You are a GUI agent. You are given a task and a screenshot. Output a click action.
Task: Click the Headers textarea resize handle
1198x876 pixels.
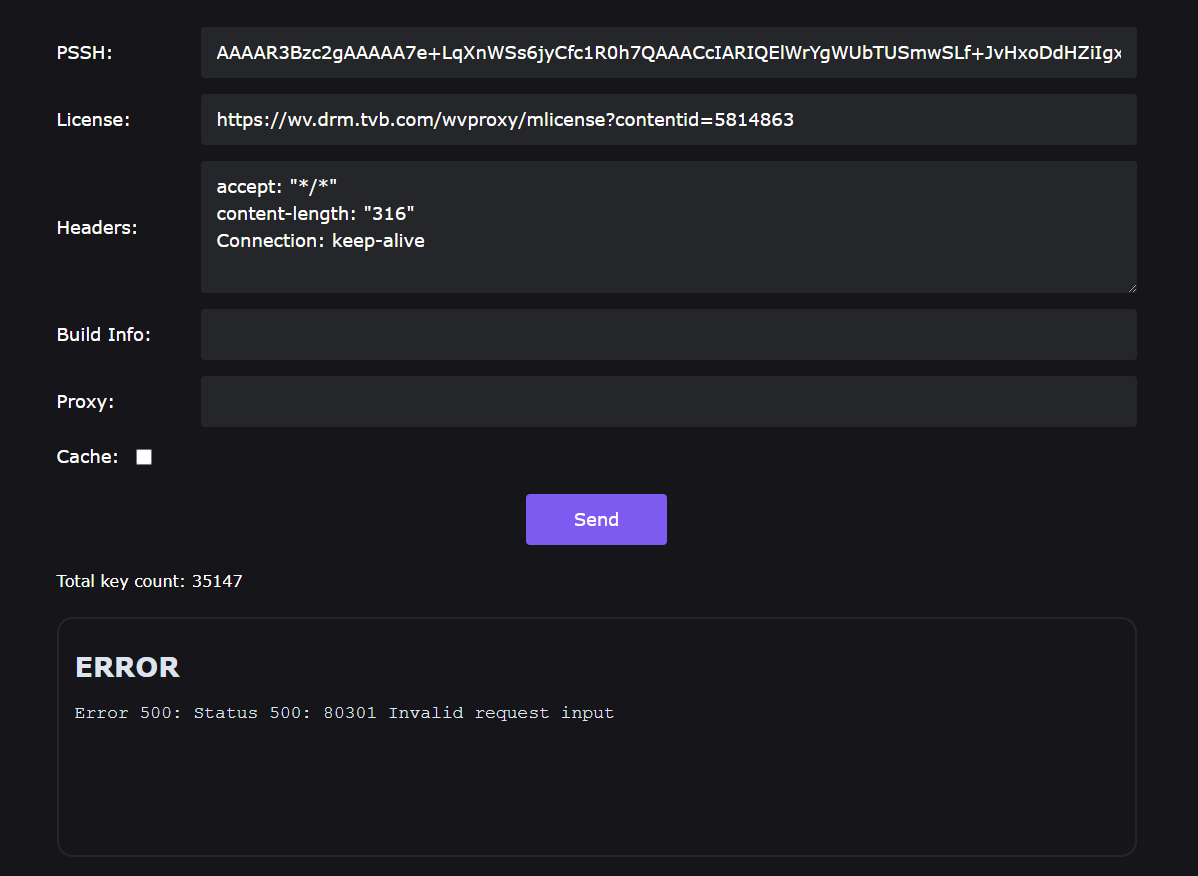1131,287
